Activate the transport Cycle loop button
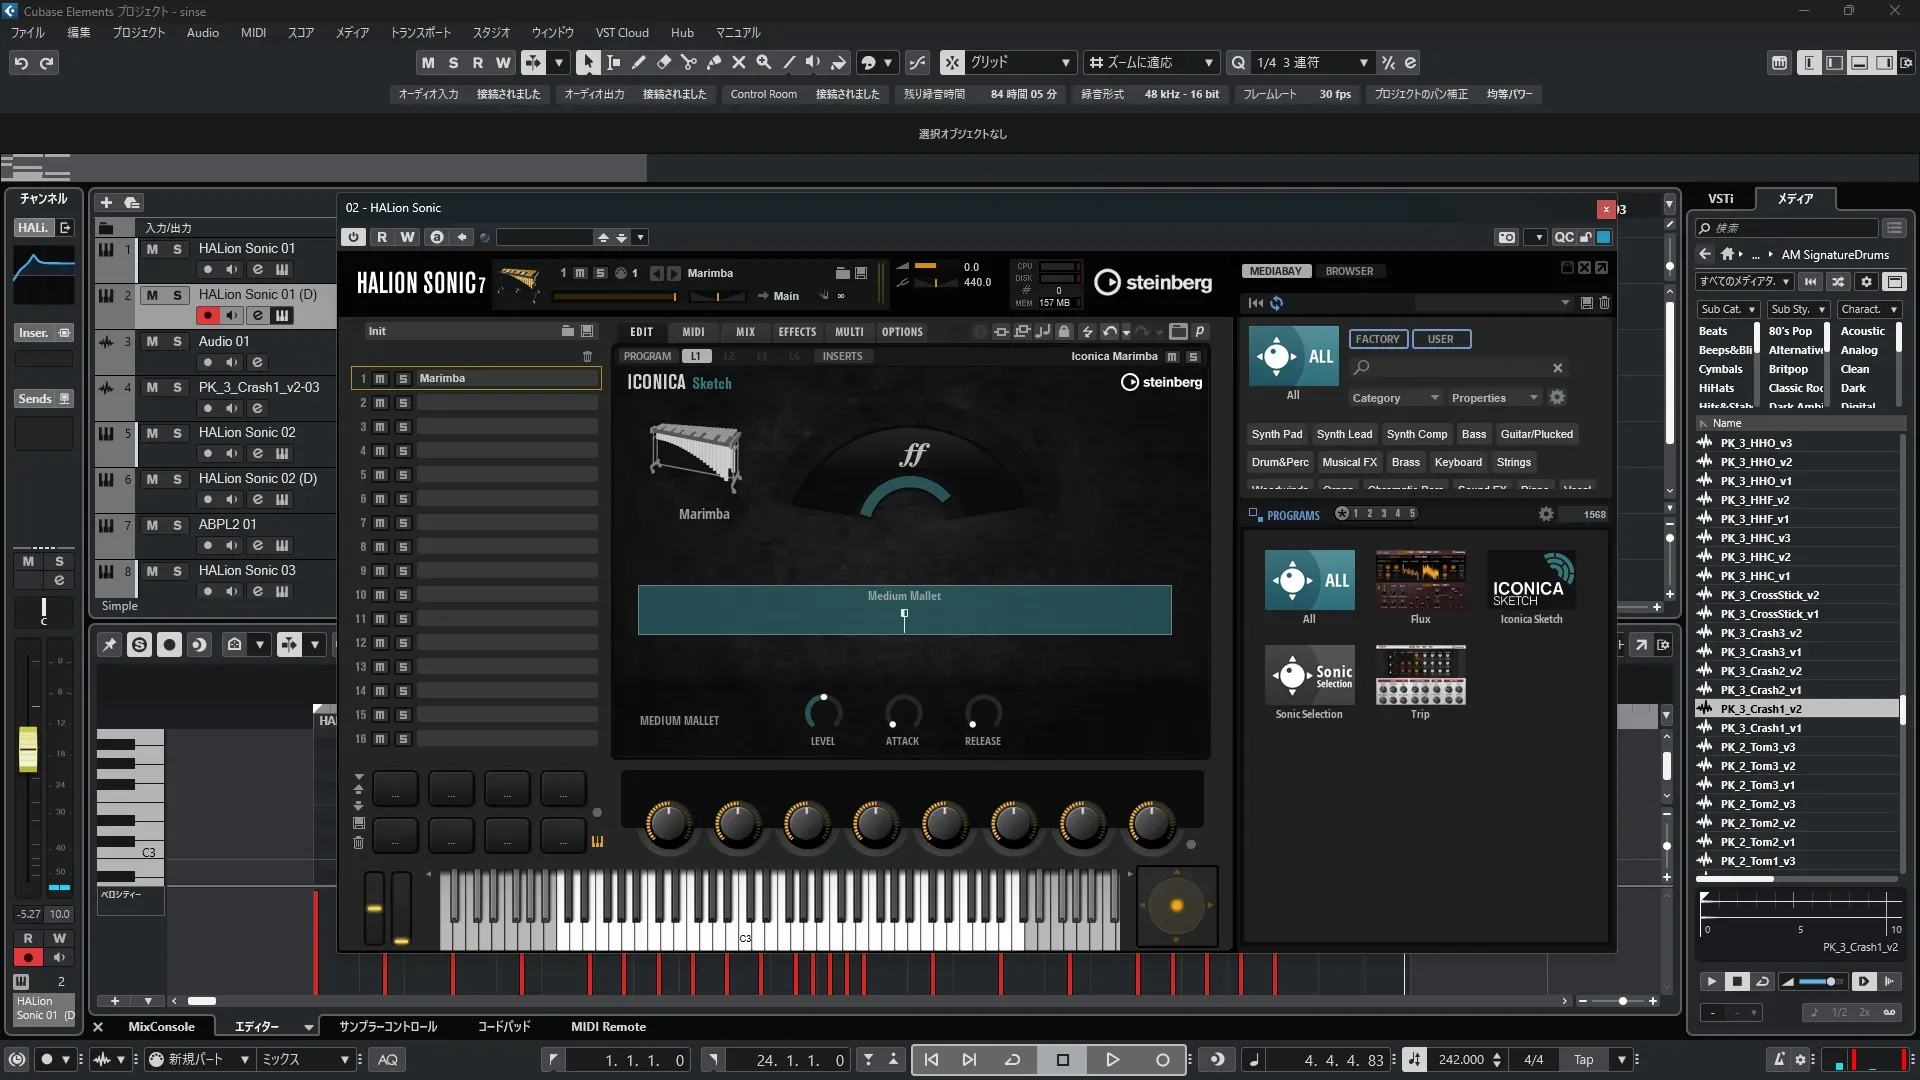Viewport: 1920px width, 1080px height. tap(1012, 1060)
